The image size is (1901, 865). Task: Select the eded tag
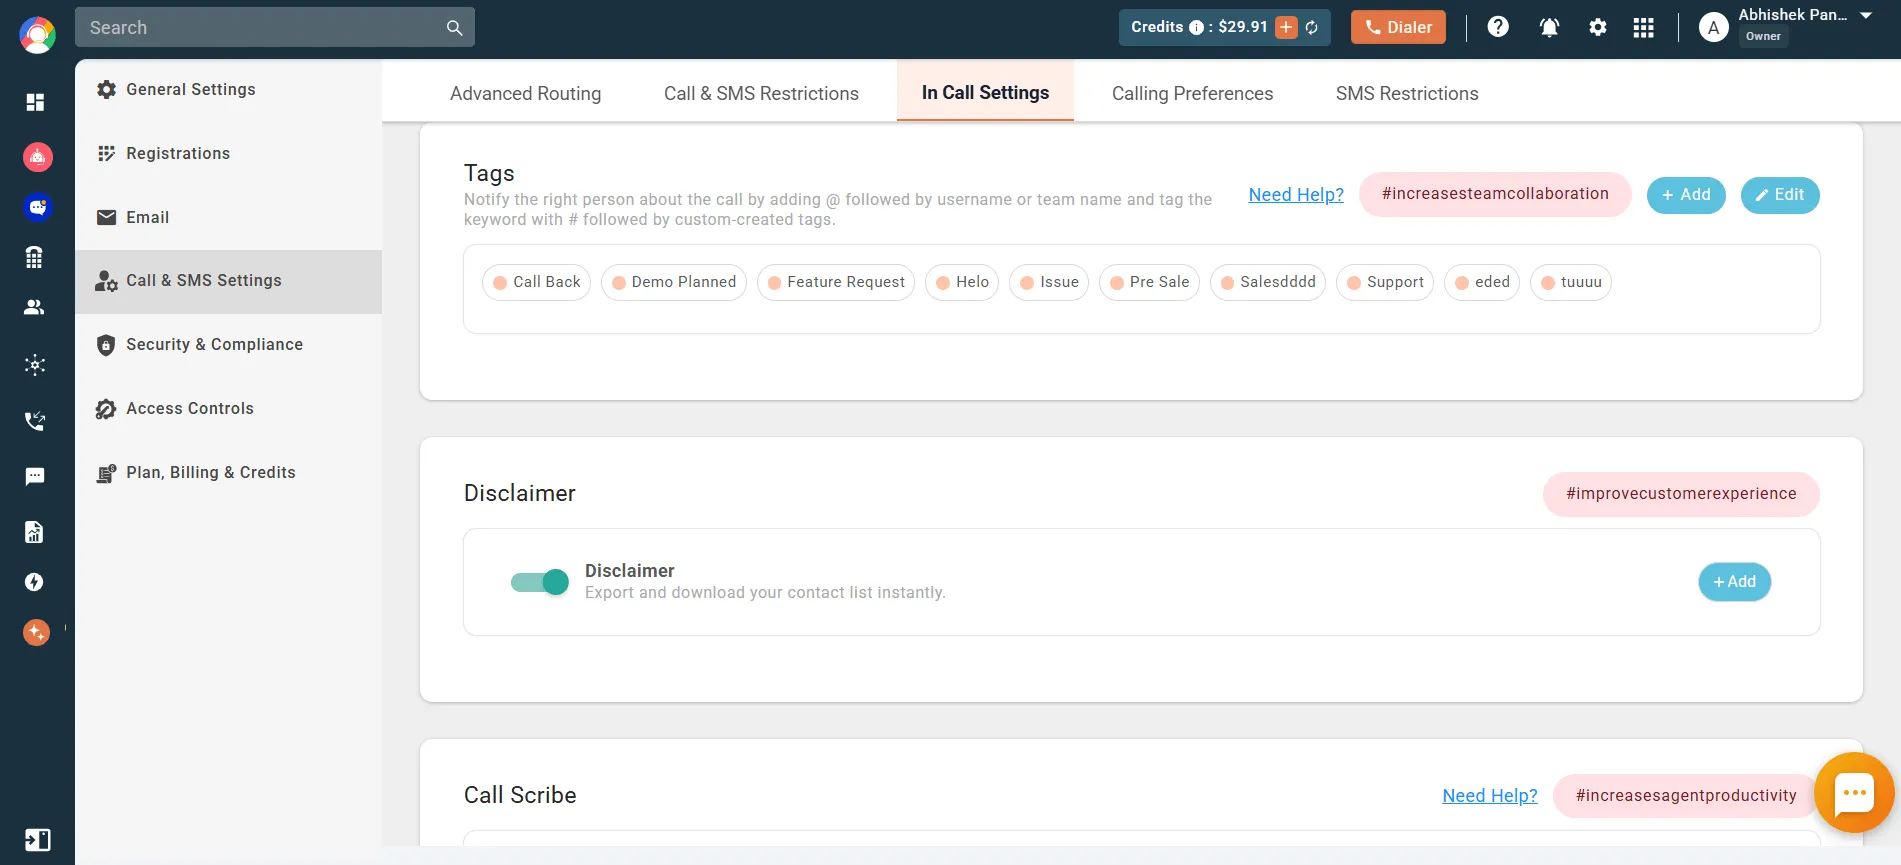pyautogui.click(x=1482, y=282)
